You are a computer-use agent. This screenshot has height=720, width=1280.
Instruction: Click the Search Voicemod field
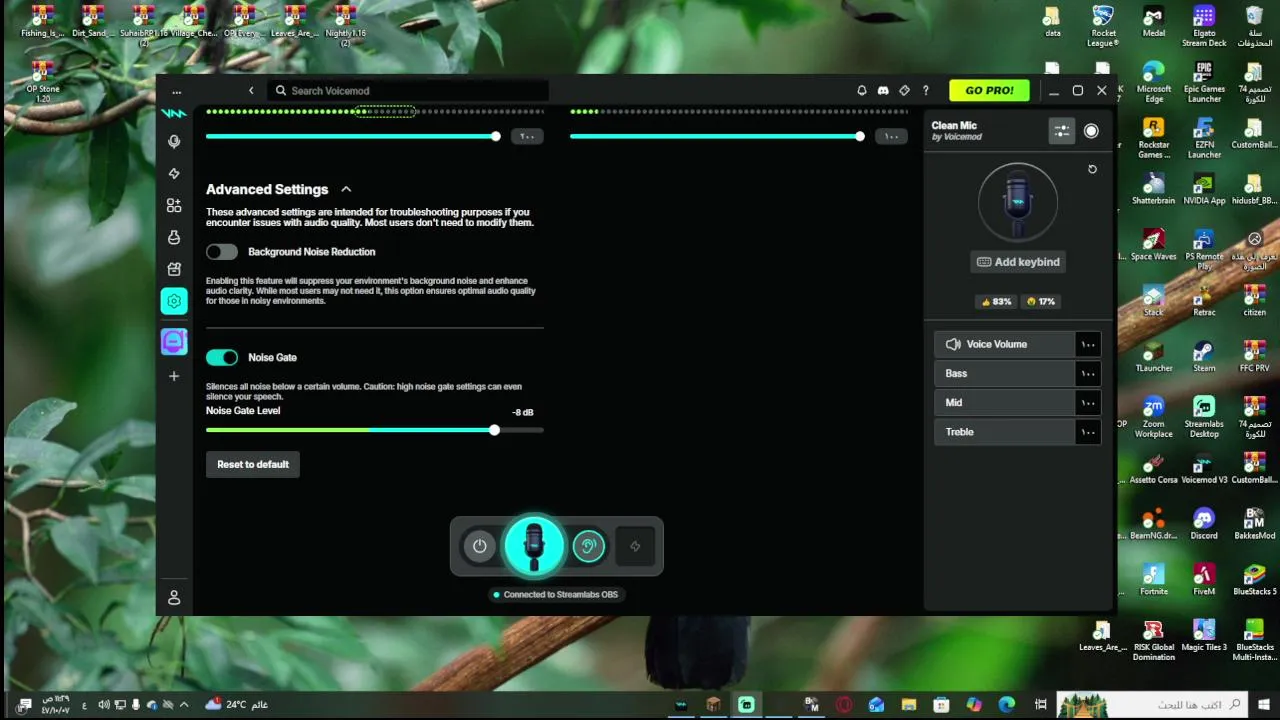pos(408,91)
